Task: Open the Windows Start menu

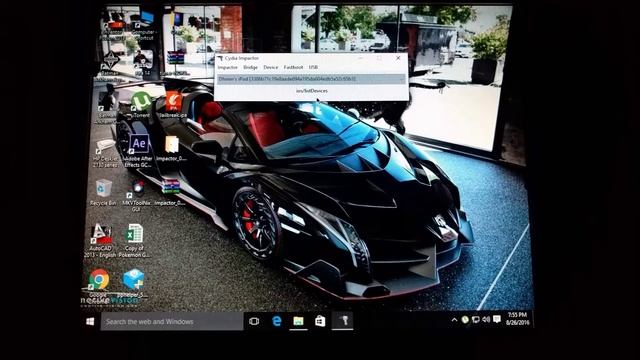Action: click(x=90, y=322)
